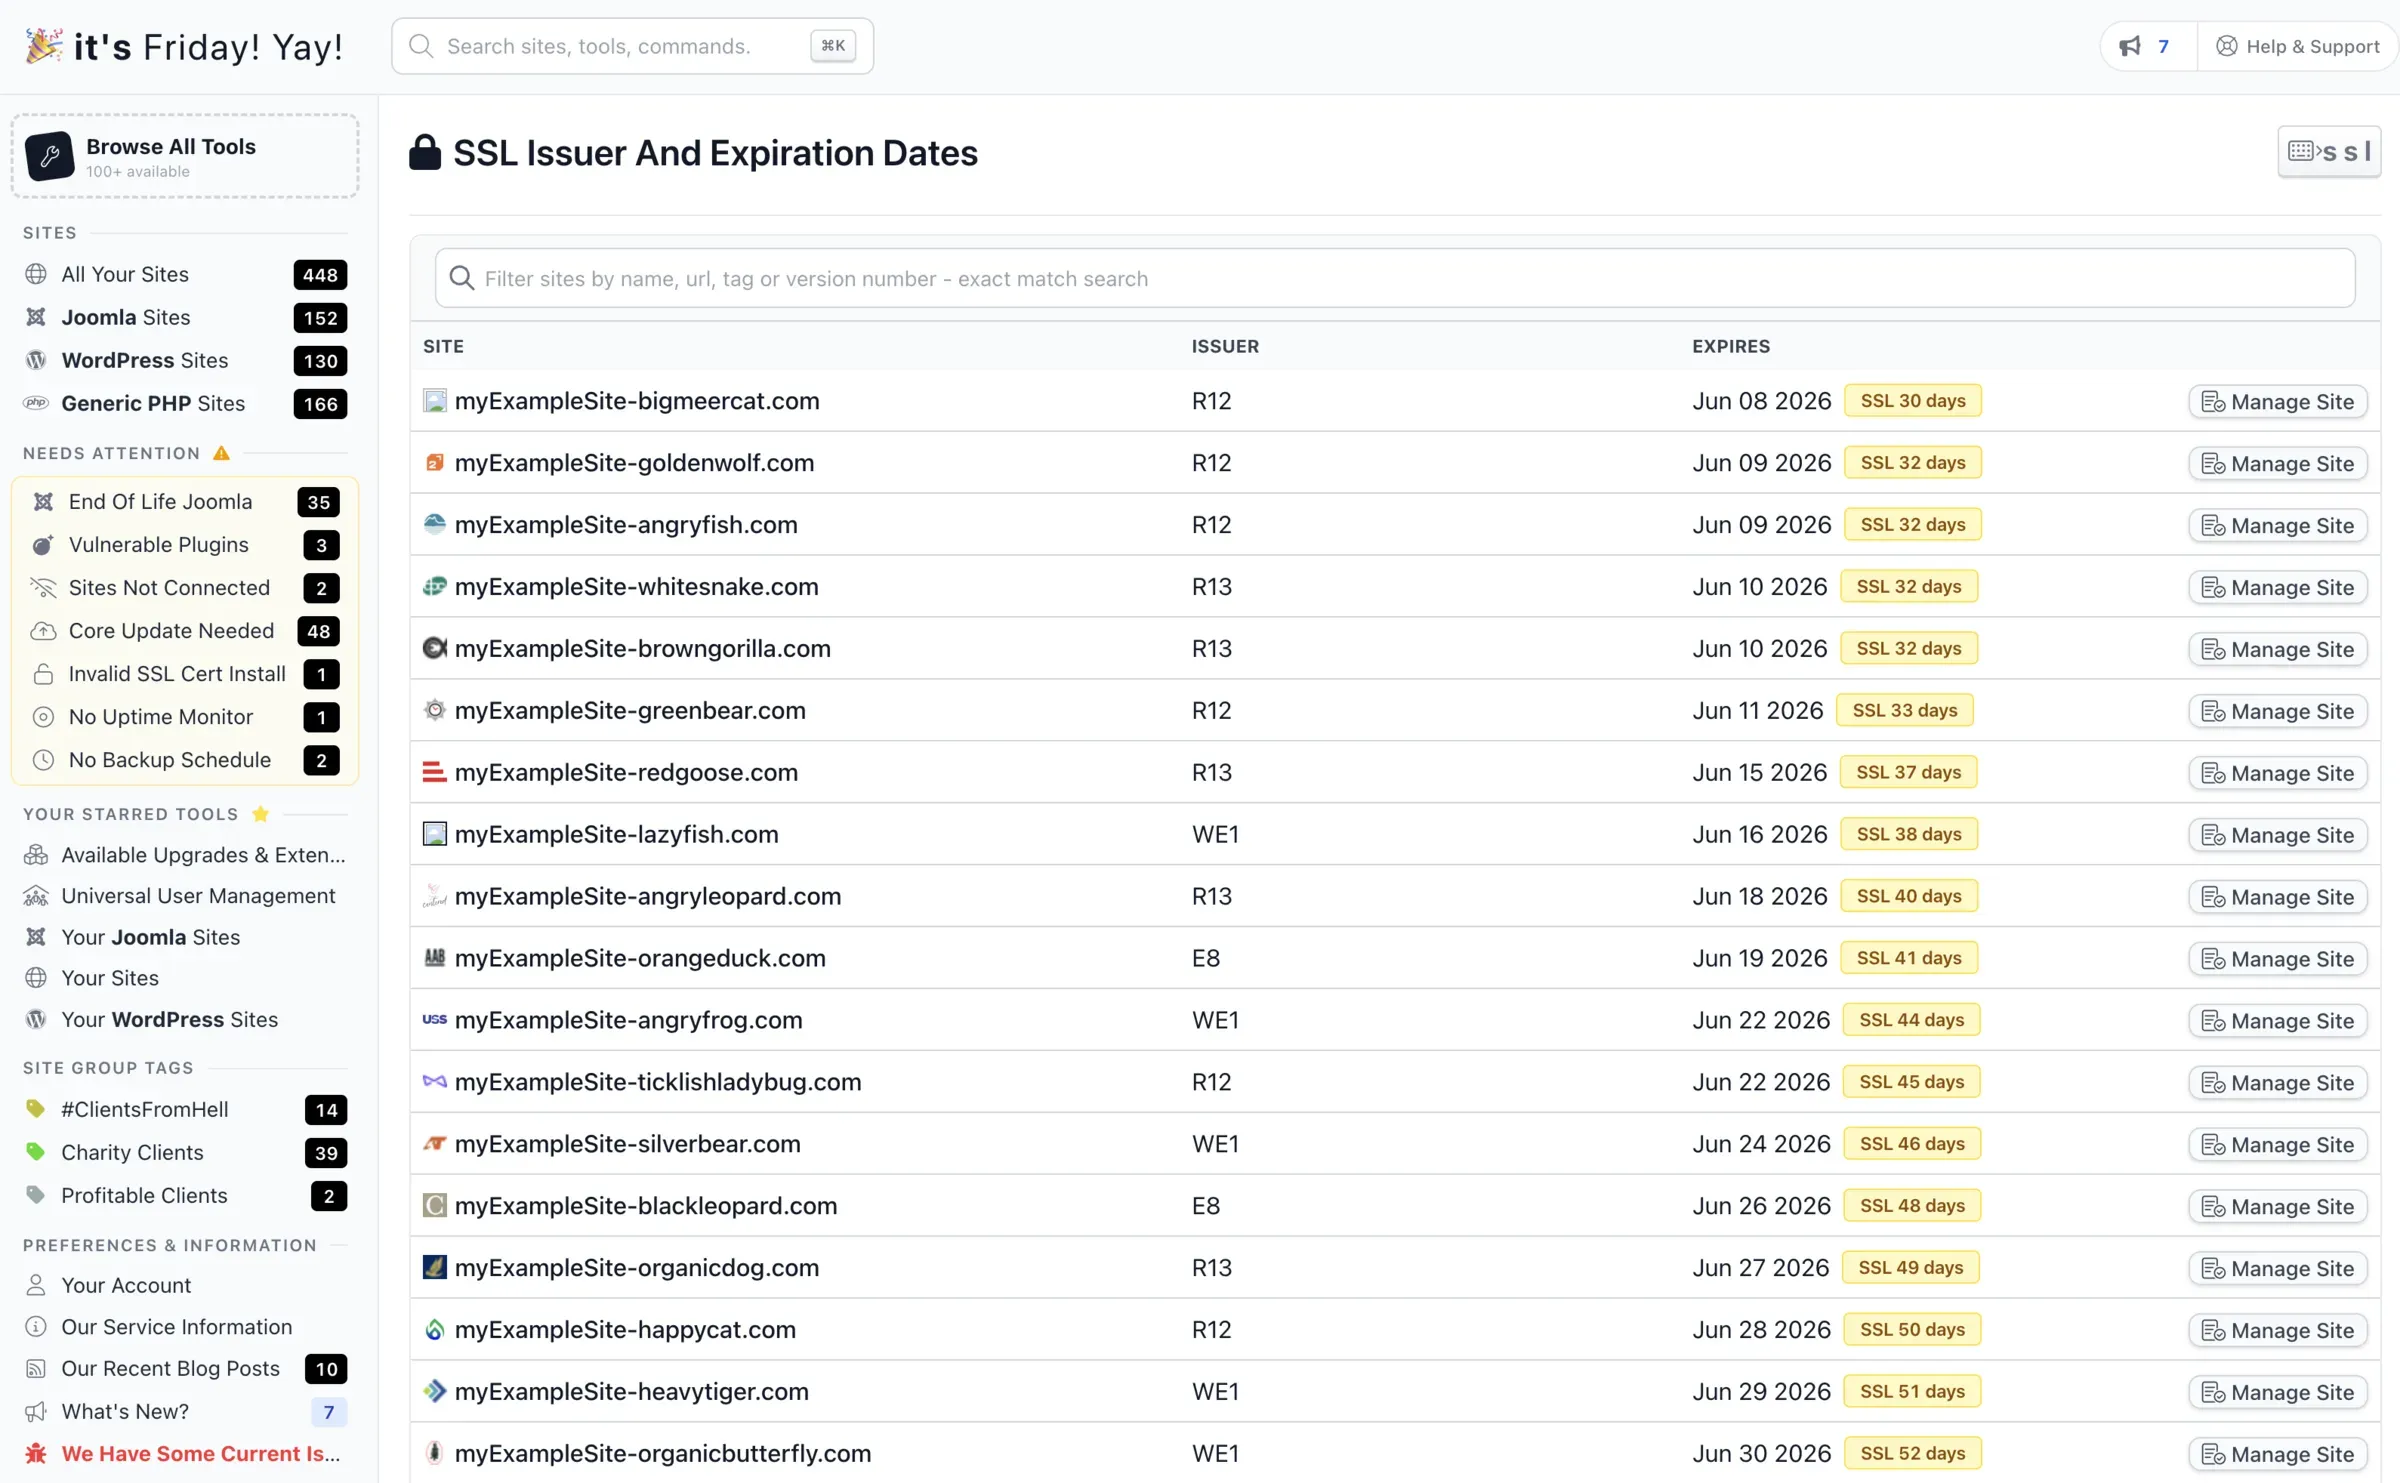Click favicon of myExampleSite-redgoose.com
Screen dimensions: 2400x1483
tap(434, 772)
